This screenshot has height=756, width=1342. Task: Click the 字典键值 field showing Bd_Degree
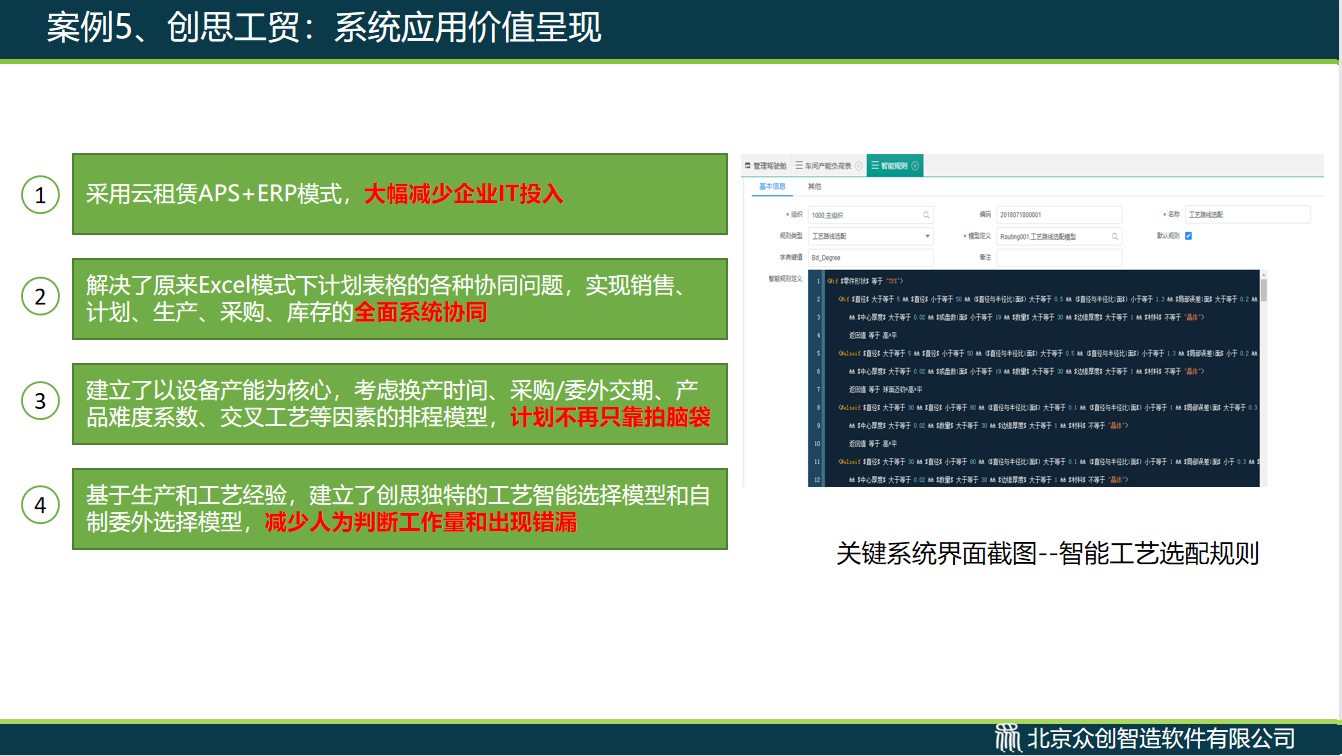[x=870, y=258]
